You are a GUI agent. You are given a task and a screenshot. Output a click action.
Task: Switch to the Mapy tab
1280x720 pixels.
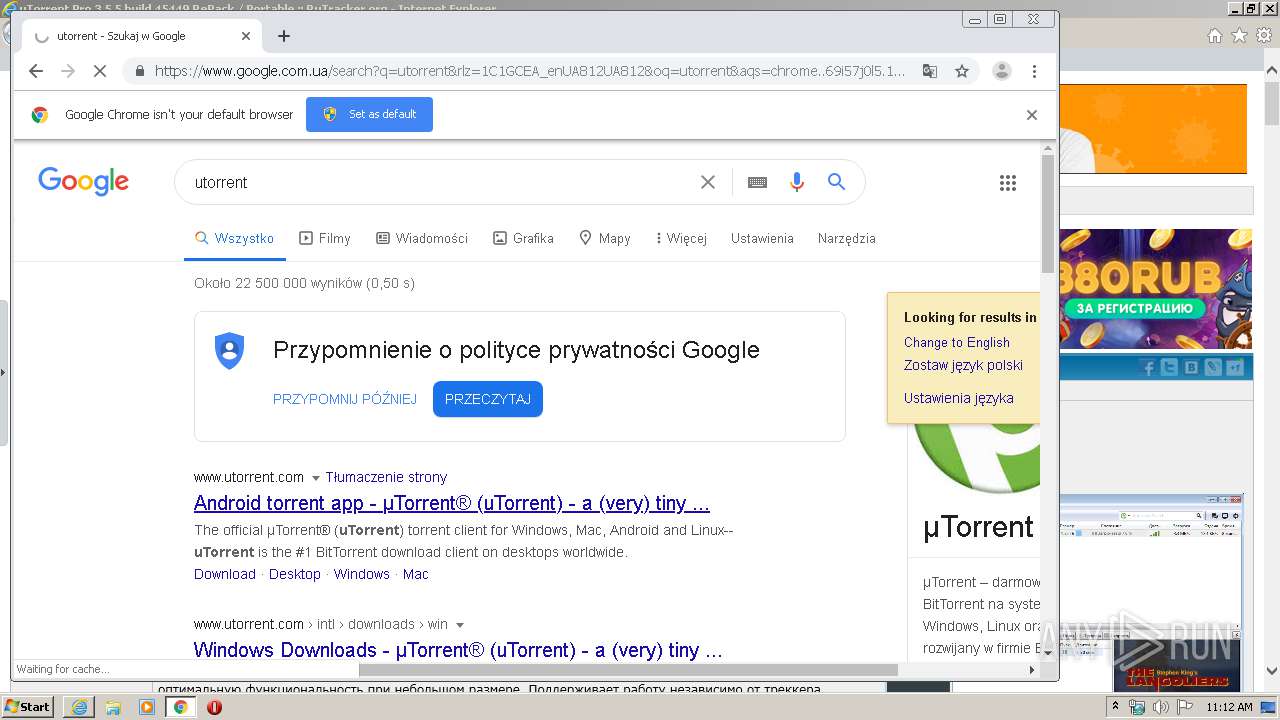coord(605,238)
